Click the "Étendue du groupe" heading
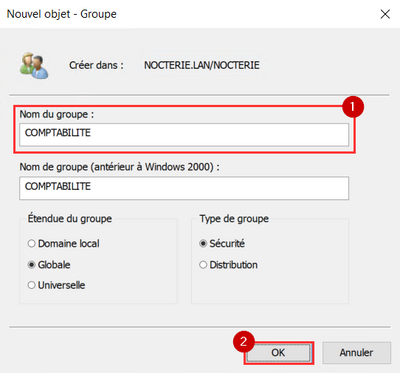Image resolution: width=400 pixels, height=373 pixels. point(70,219)
